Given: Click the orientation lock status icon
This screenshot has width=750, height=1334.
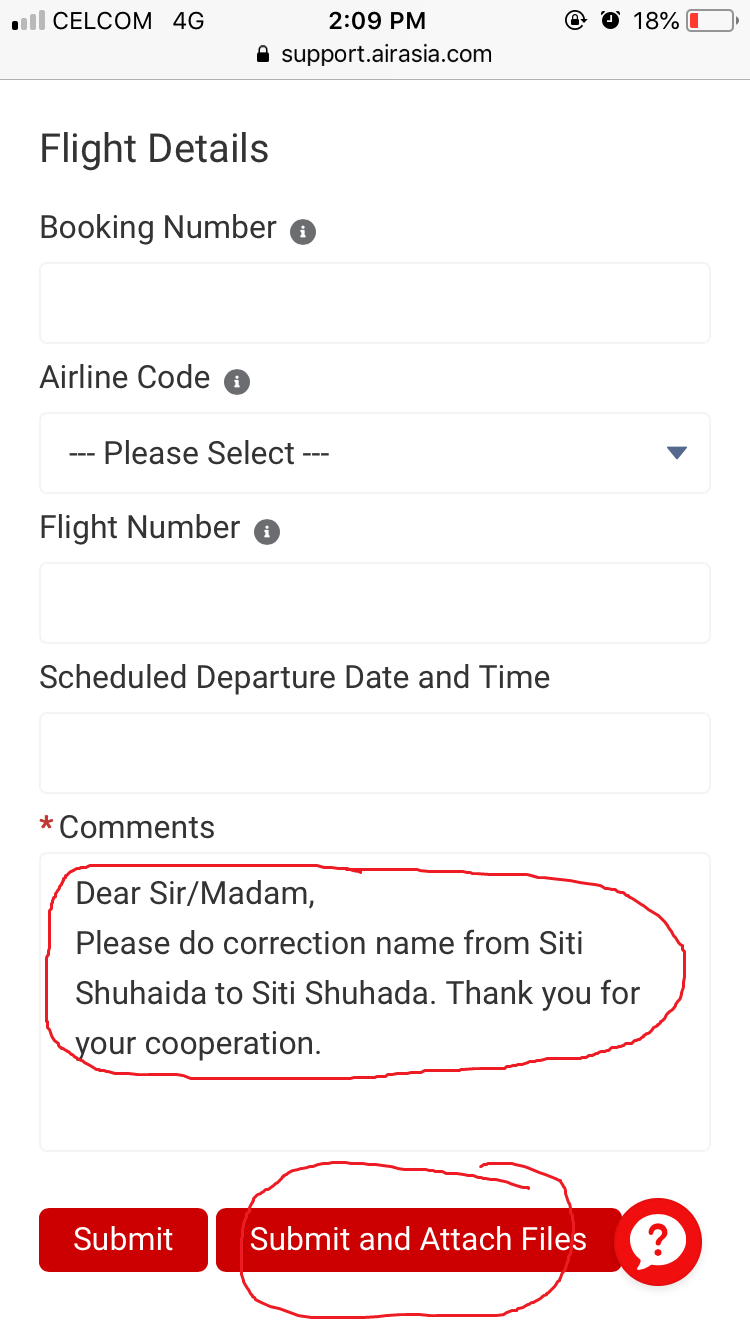Looking at the screenshot, I should [x=575, y=20].
